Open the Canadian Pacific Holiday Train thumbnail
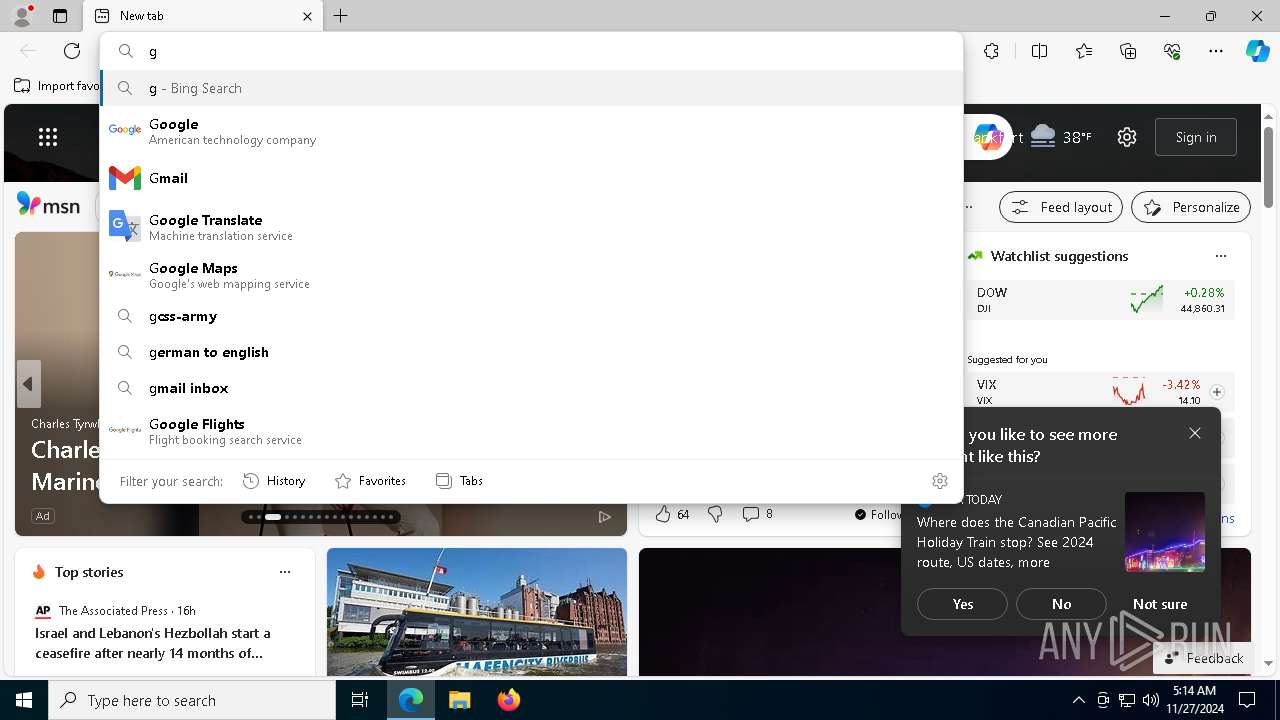This screenshot has height=720, width=1280. click(1165, 532)
